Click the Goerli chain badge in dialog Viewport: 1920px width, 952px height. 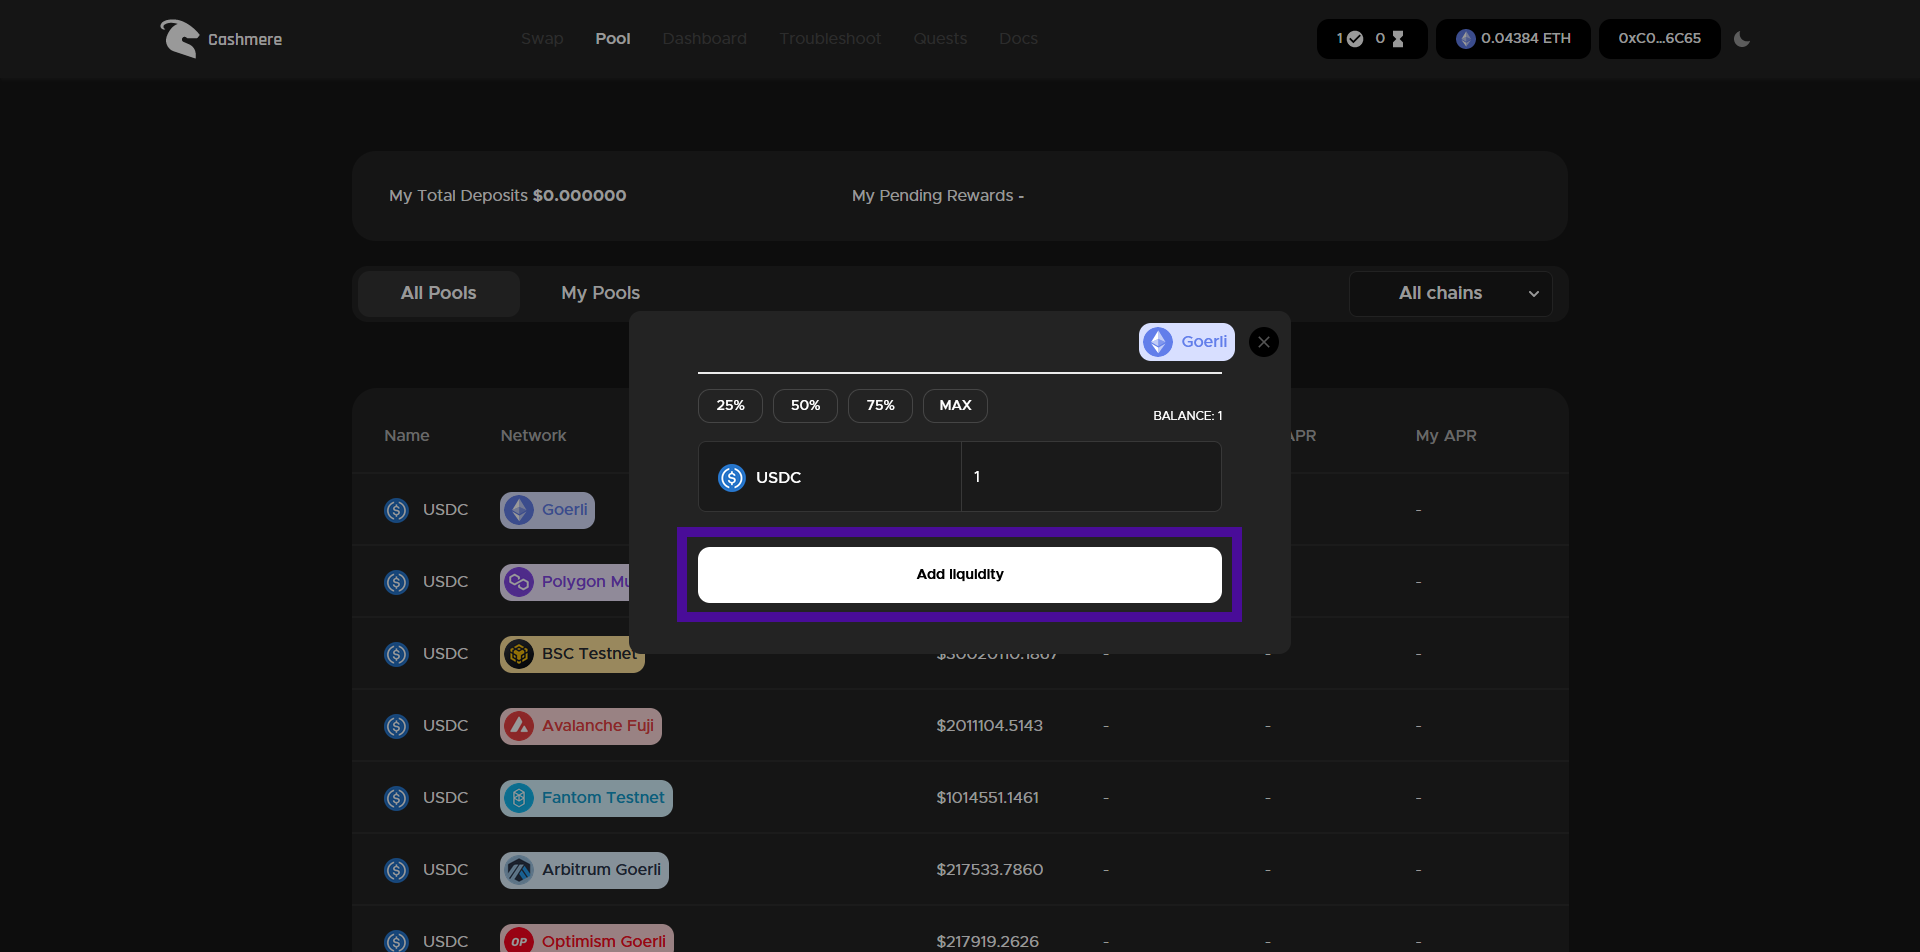[x=1187, y=342]
